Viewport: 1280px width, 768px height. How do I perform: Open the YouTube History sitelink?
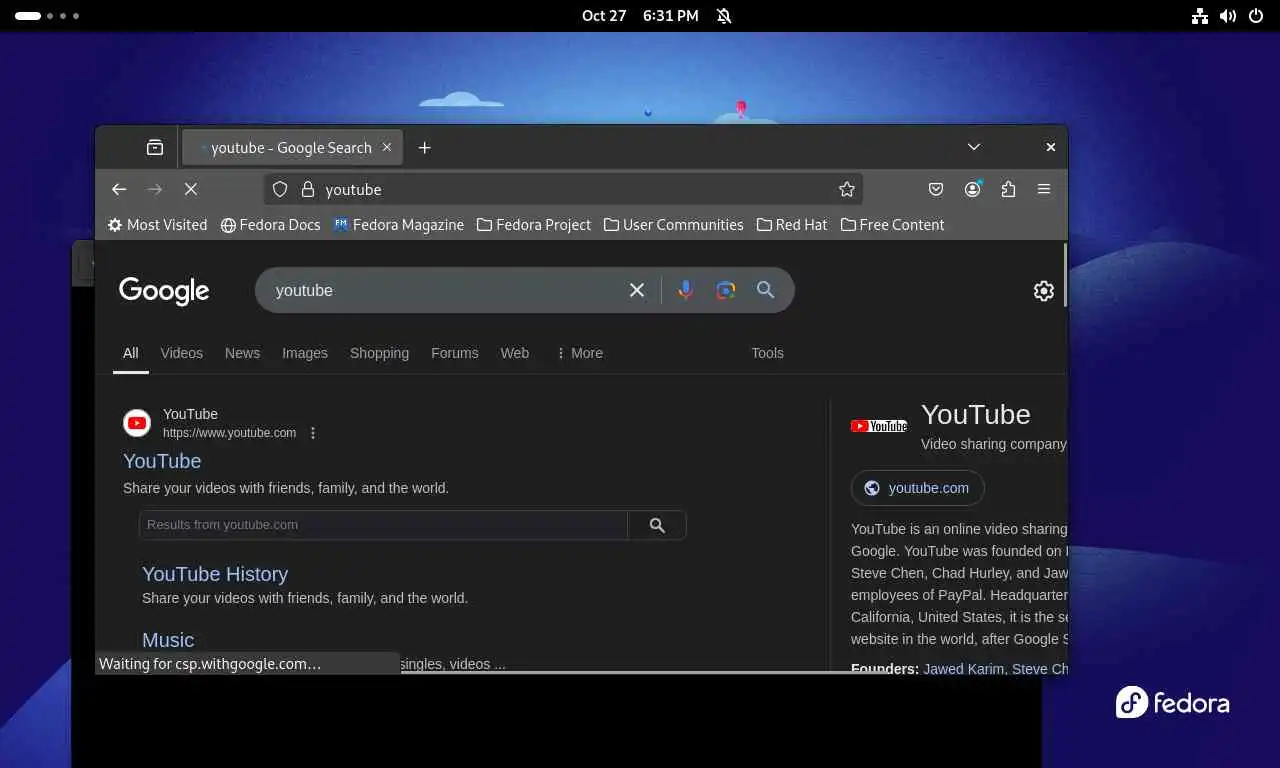pyautogui.click(x=215, y=574)
